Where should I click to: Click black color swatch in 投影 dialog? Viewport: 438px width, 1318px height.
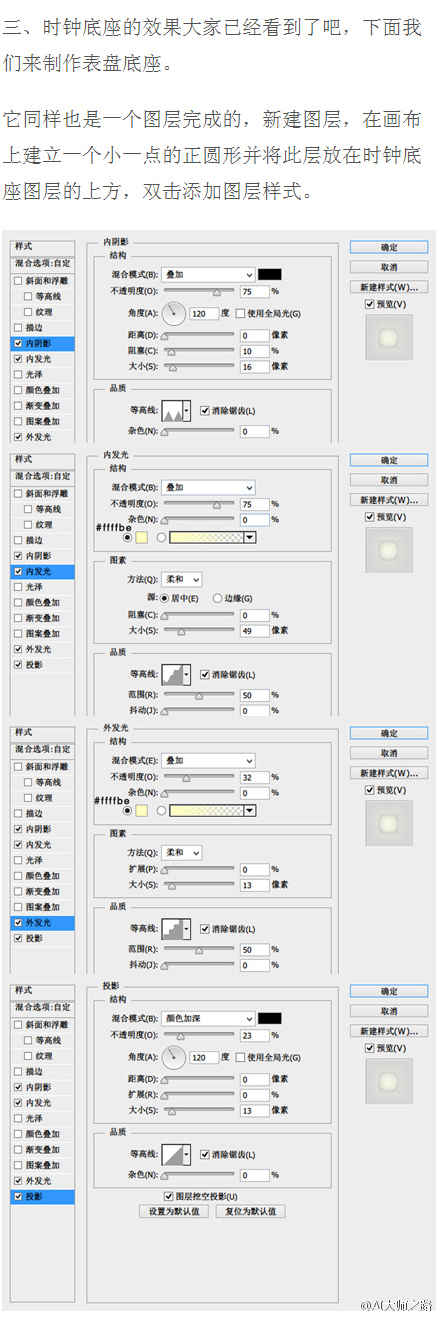tap(270, 1019)
